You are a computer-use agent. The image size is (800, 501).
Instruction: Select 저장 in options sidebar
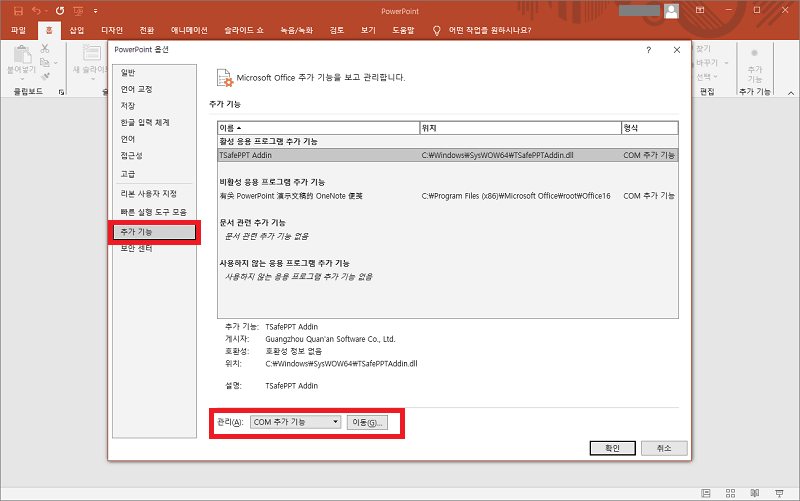pos(154,106)
